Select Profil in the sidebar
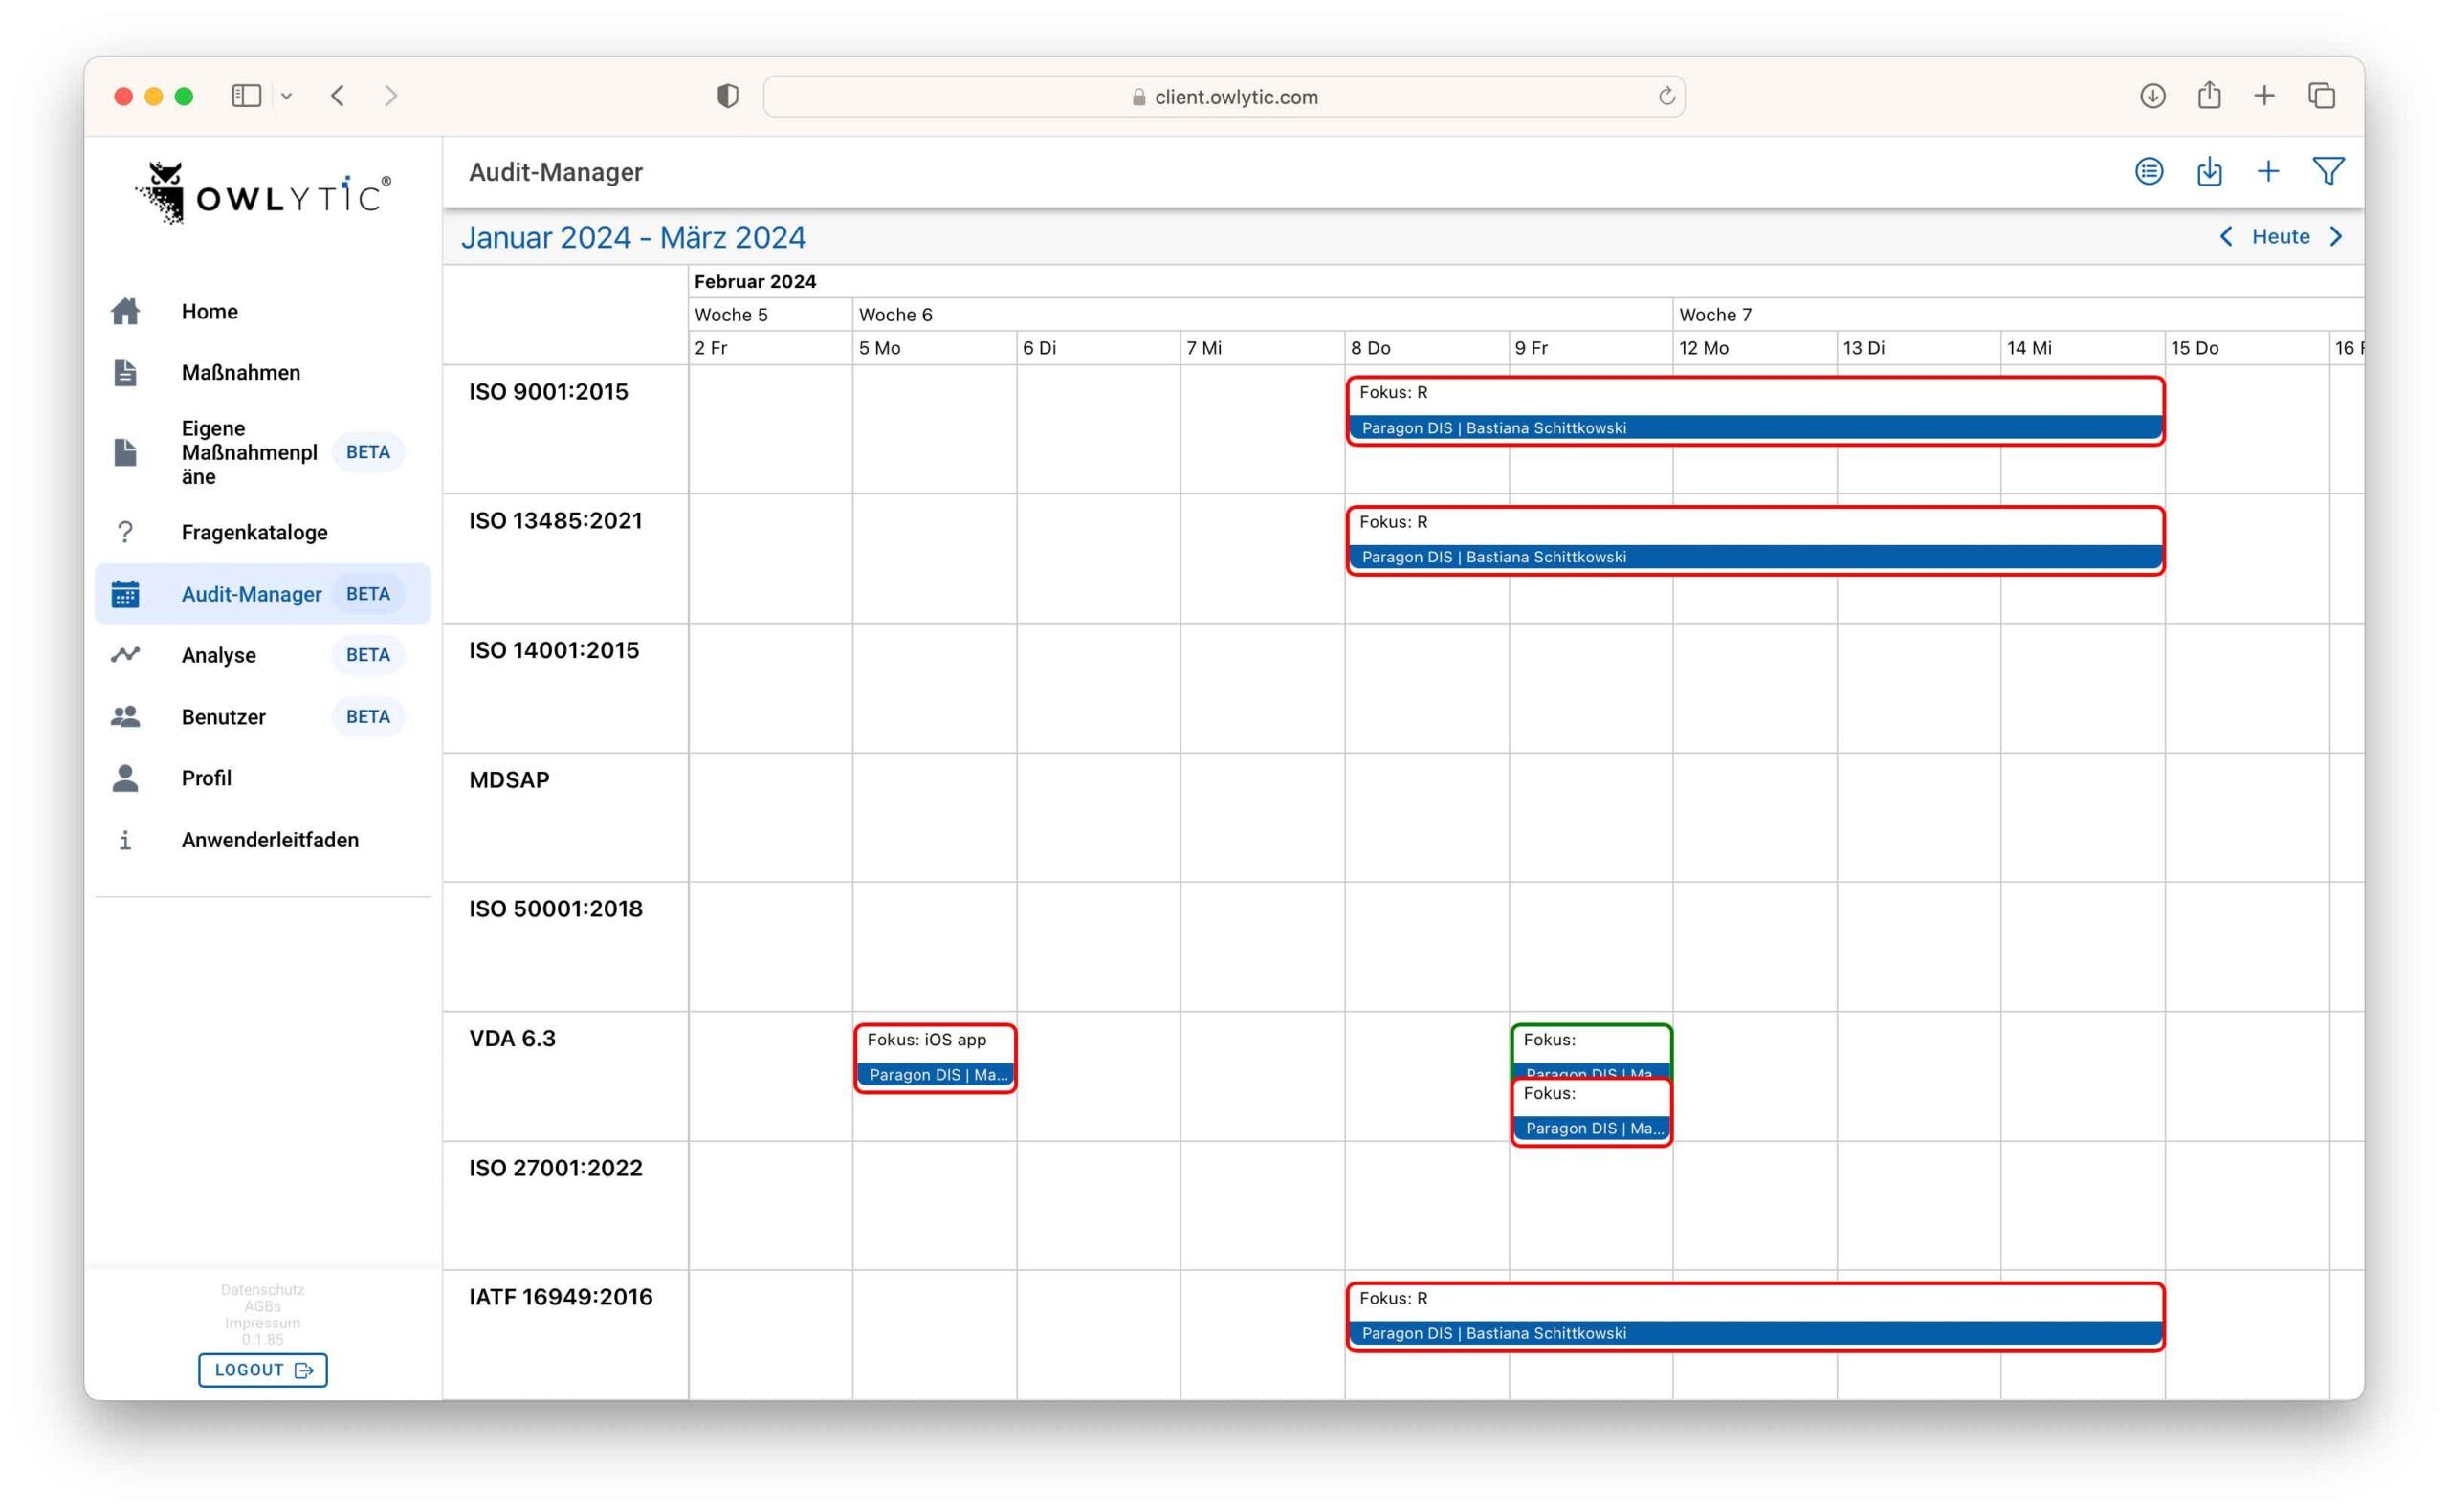This screenshot has height=1512, width=2449. [206, 778]
